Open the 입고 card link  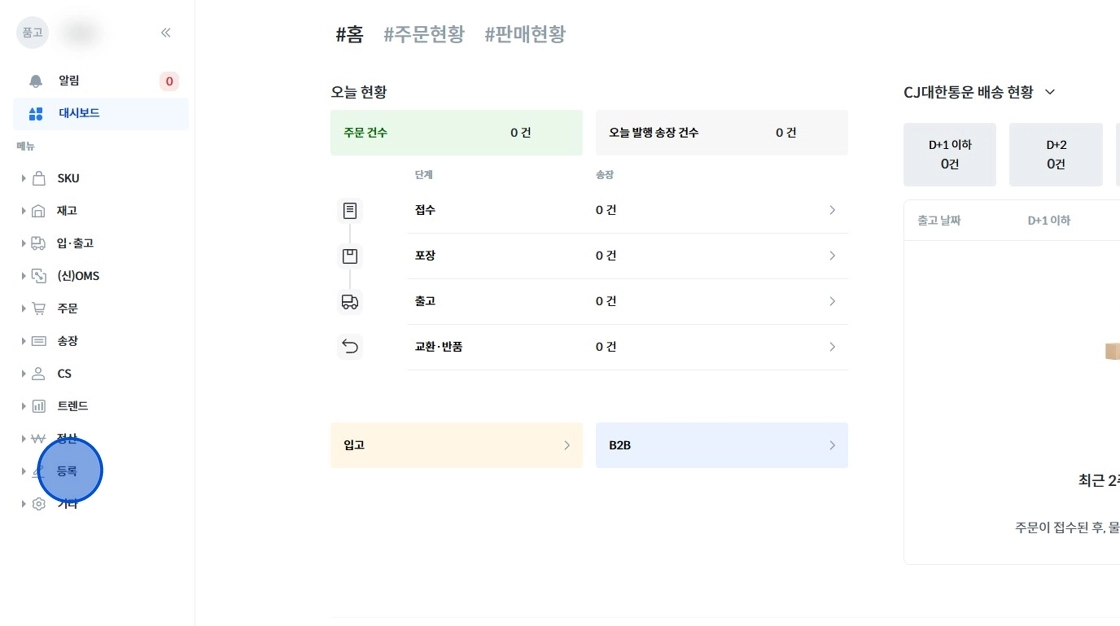click(456, 445)
